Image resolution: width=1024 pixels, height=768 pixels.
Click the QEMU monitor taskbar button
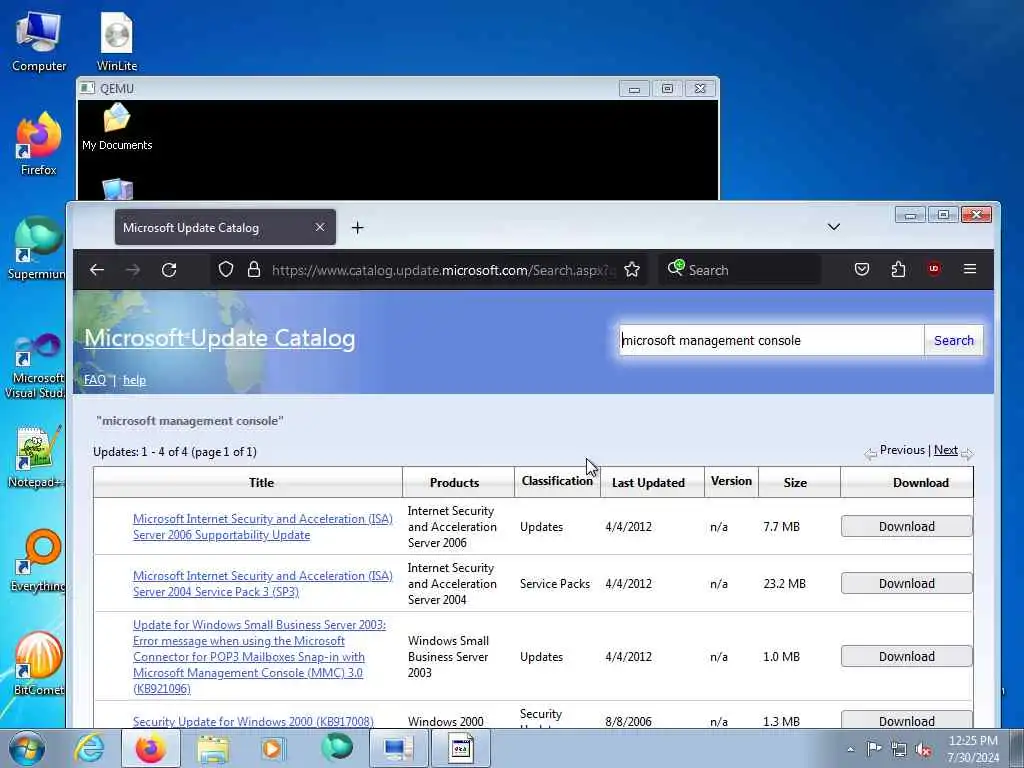[x=398, y=748]
